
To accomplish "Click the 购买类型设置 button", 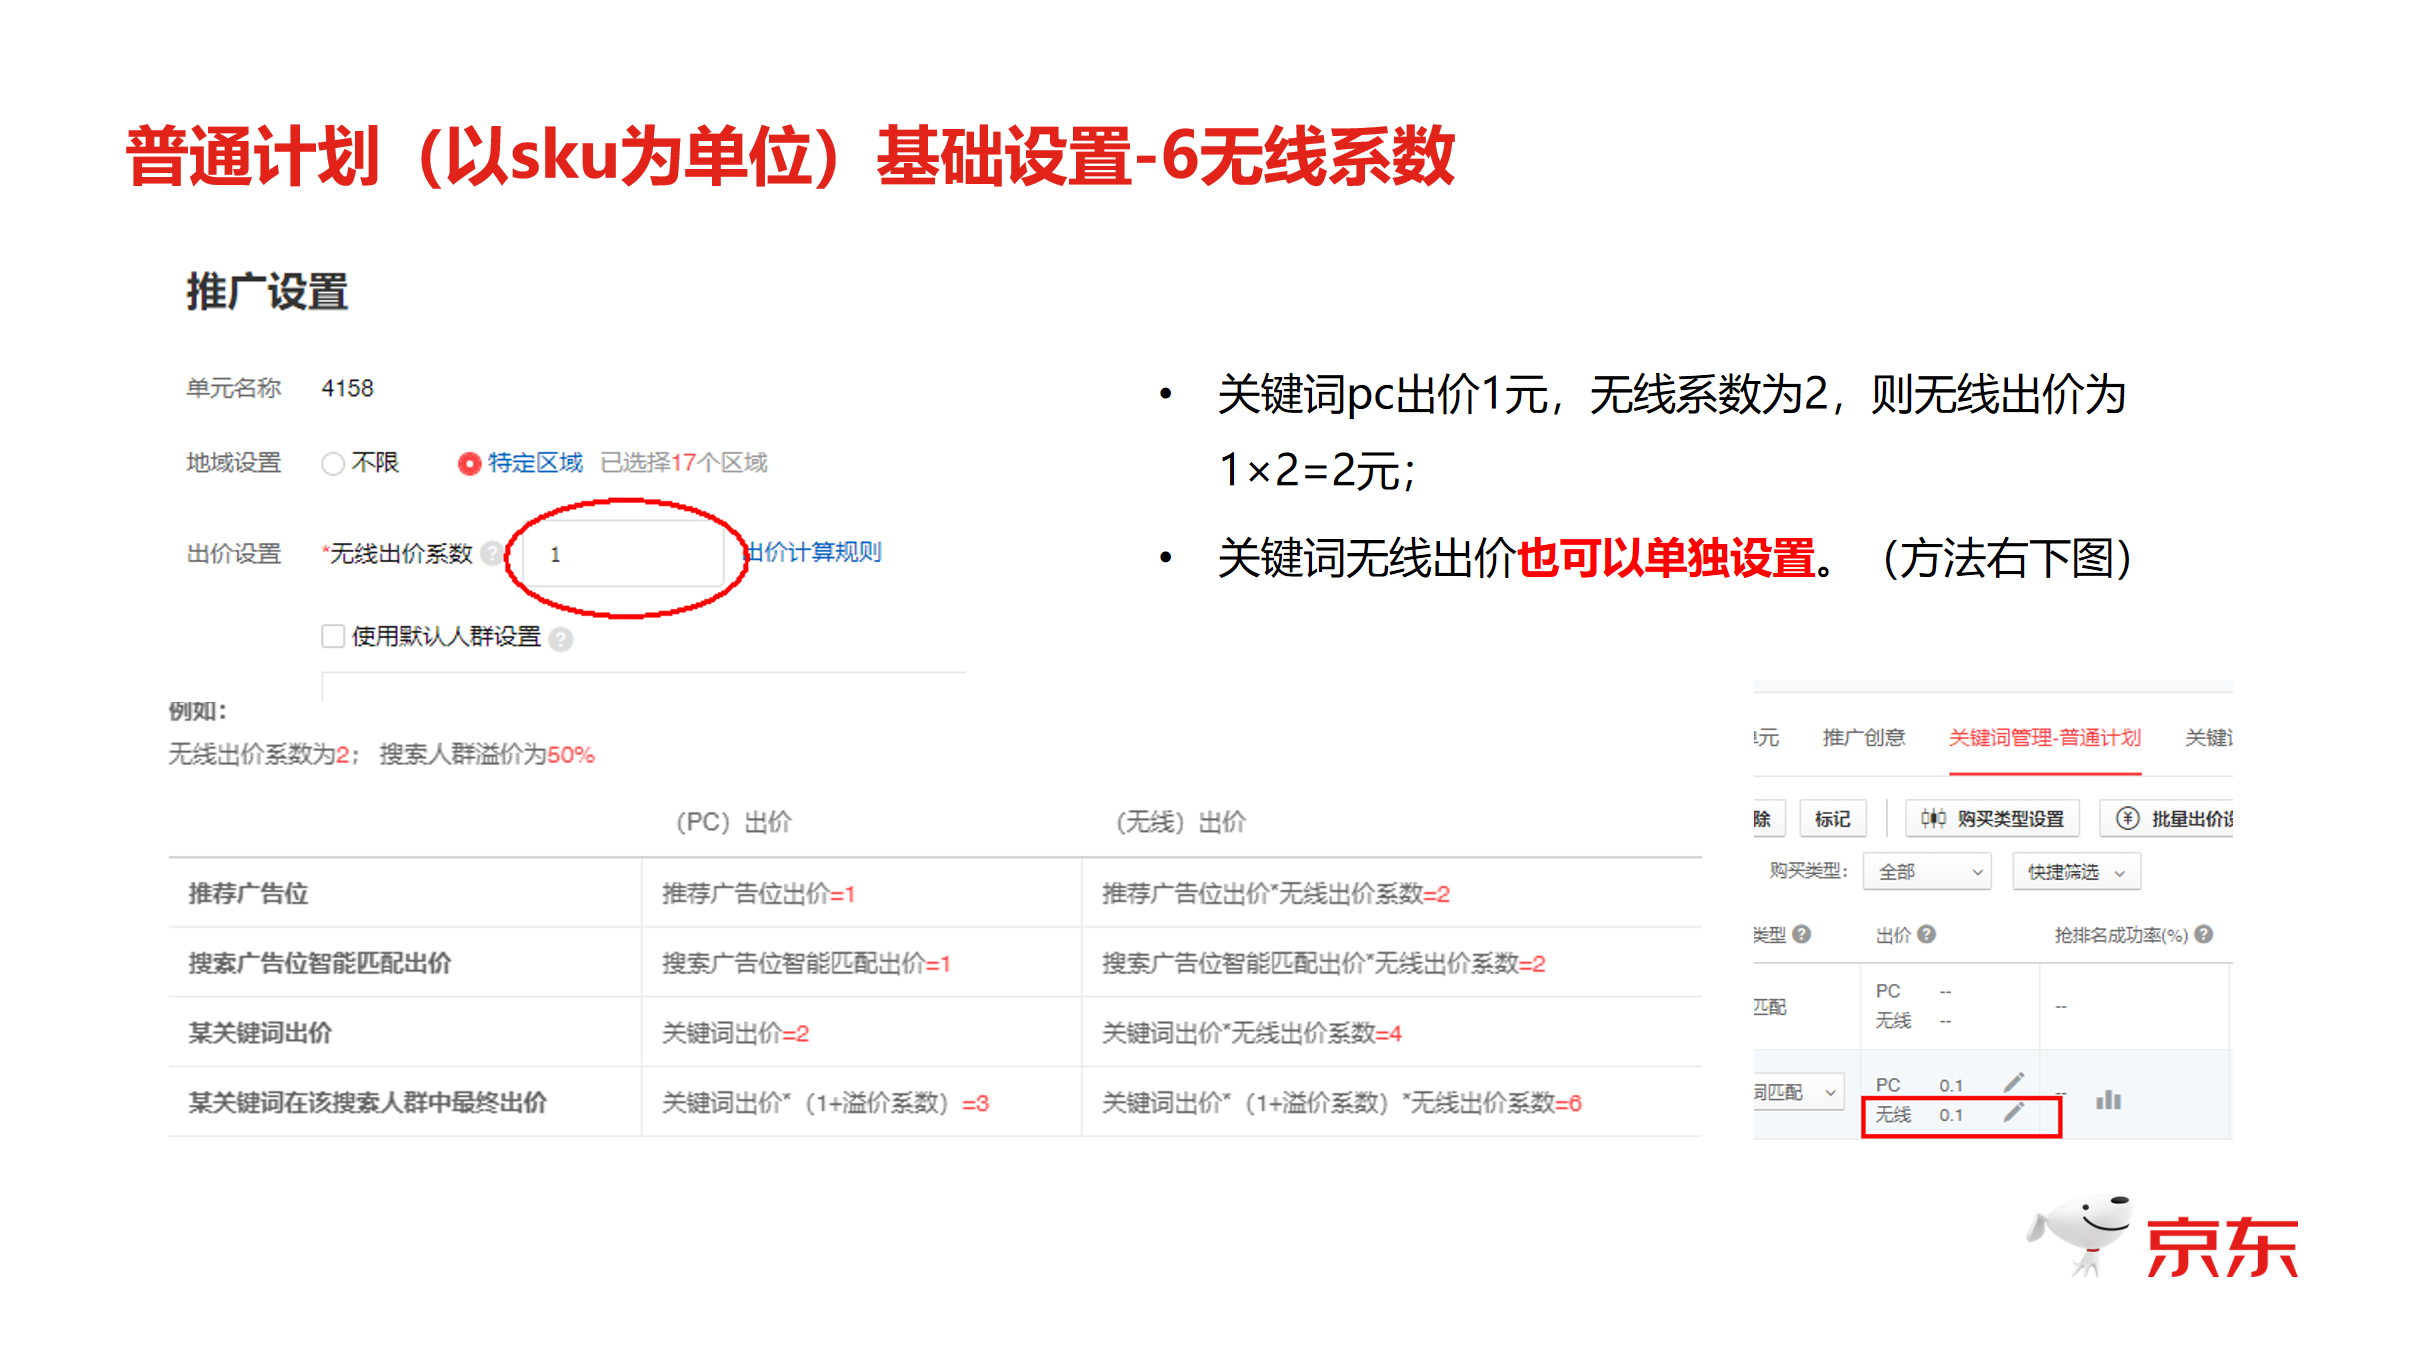I will point(1992,819).
